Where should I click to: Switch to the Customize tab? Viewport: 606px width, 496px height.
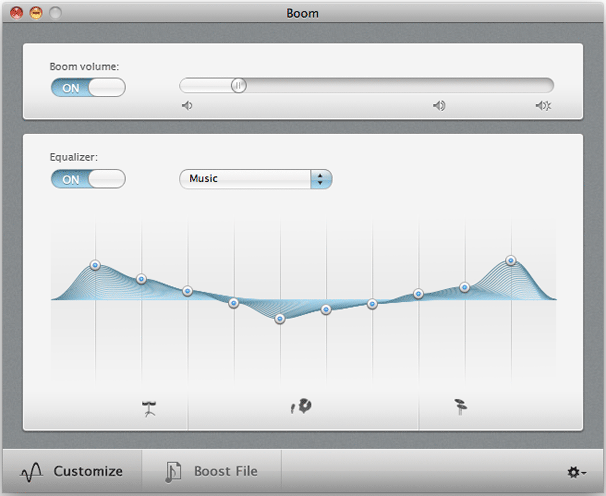72,471
